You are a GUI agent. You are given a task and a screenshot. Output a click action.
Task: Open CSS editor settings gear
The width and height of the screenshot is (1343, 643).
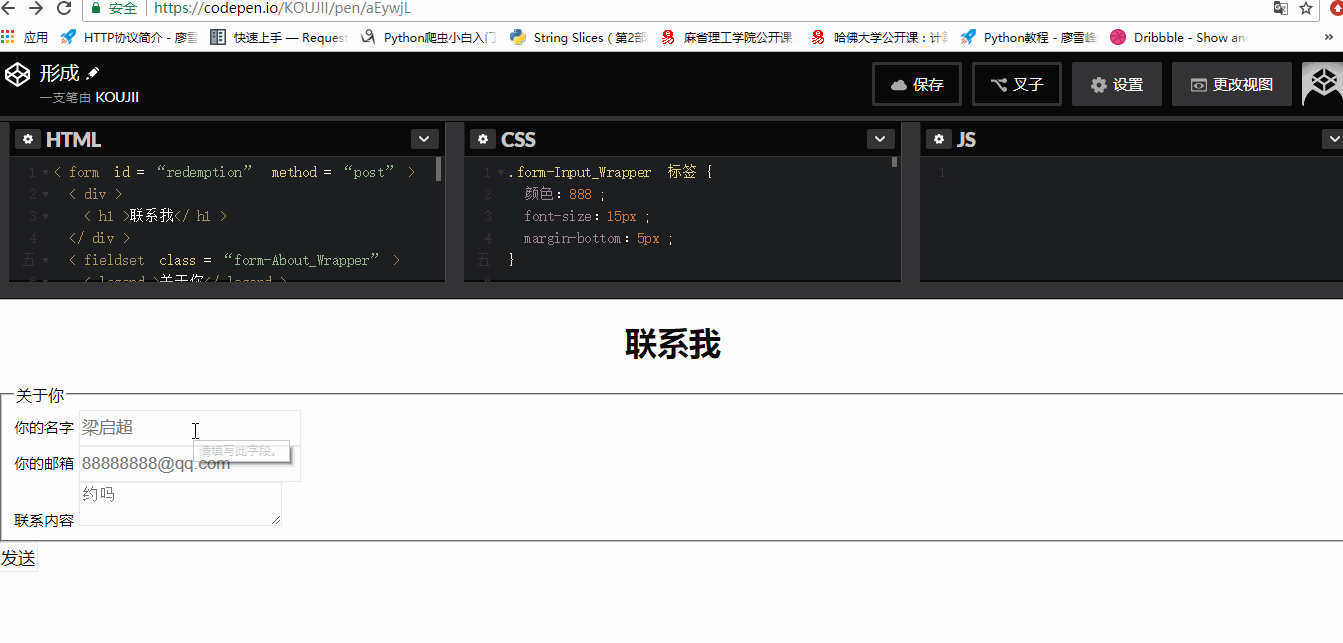click(x=483, y=139)
